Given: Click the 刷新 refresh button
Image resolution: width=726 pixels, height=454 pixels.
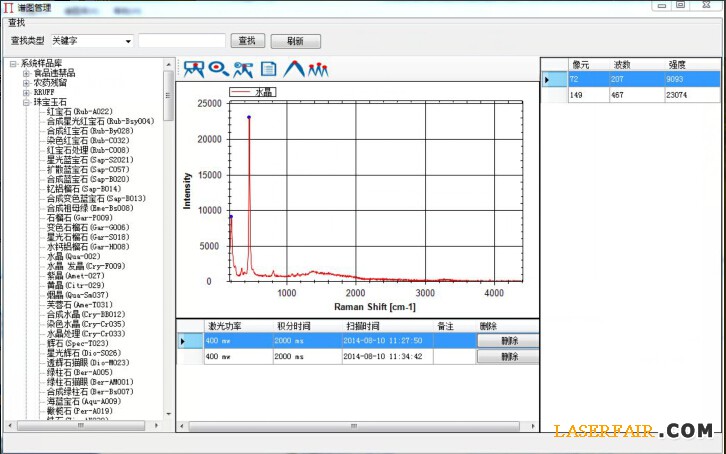Looking at the screenshot, I should pos(295,41).
